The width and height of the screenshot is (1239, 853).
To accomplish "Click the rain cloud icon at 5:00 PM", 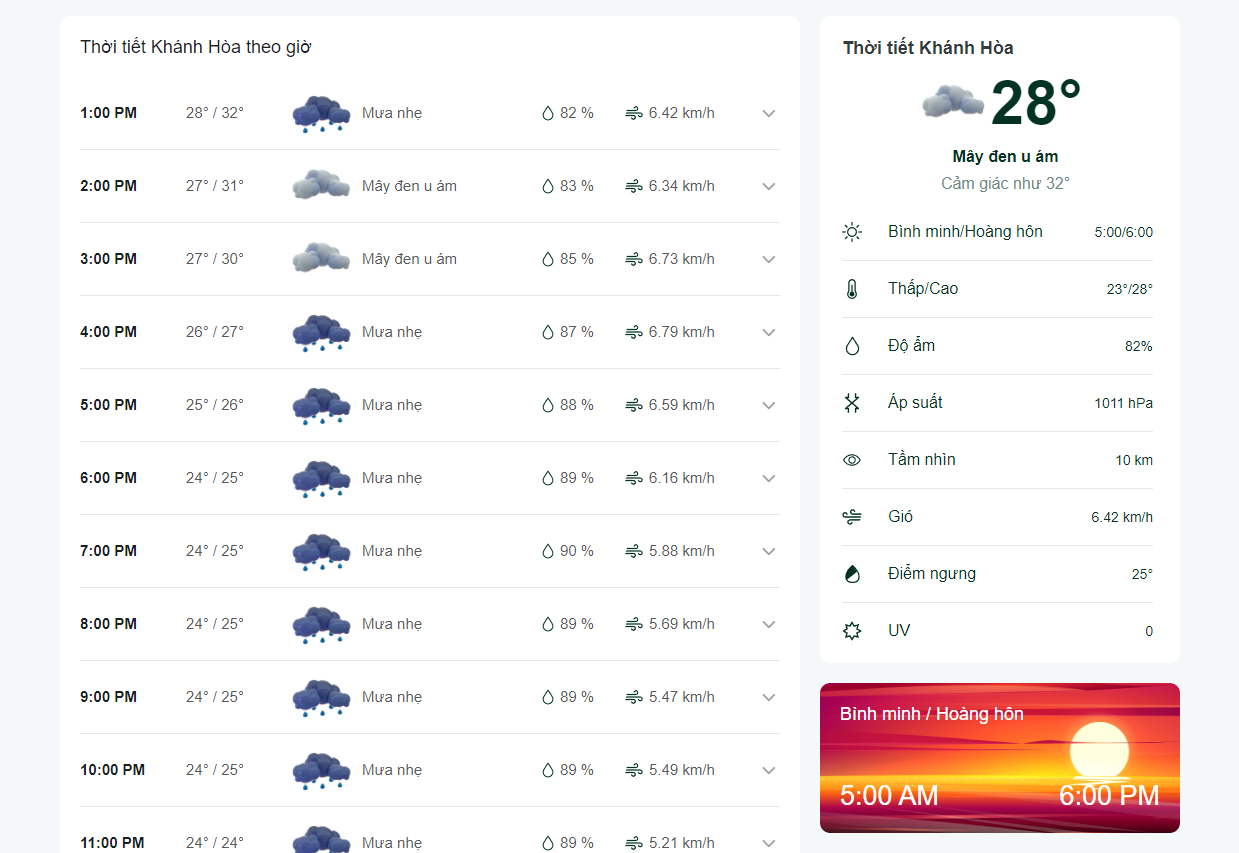I will (x=321, y=406).
